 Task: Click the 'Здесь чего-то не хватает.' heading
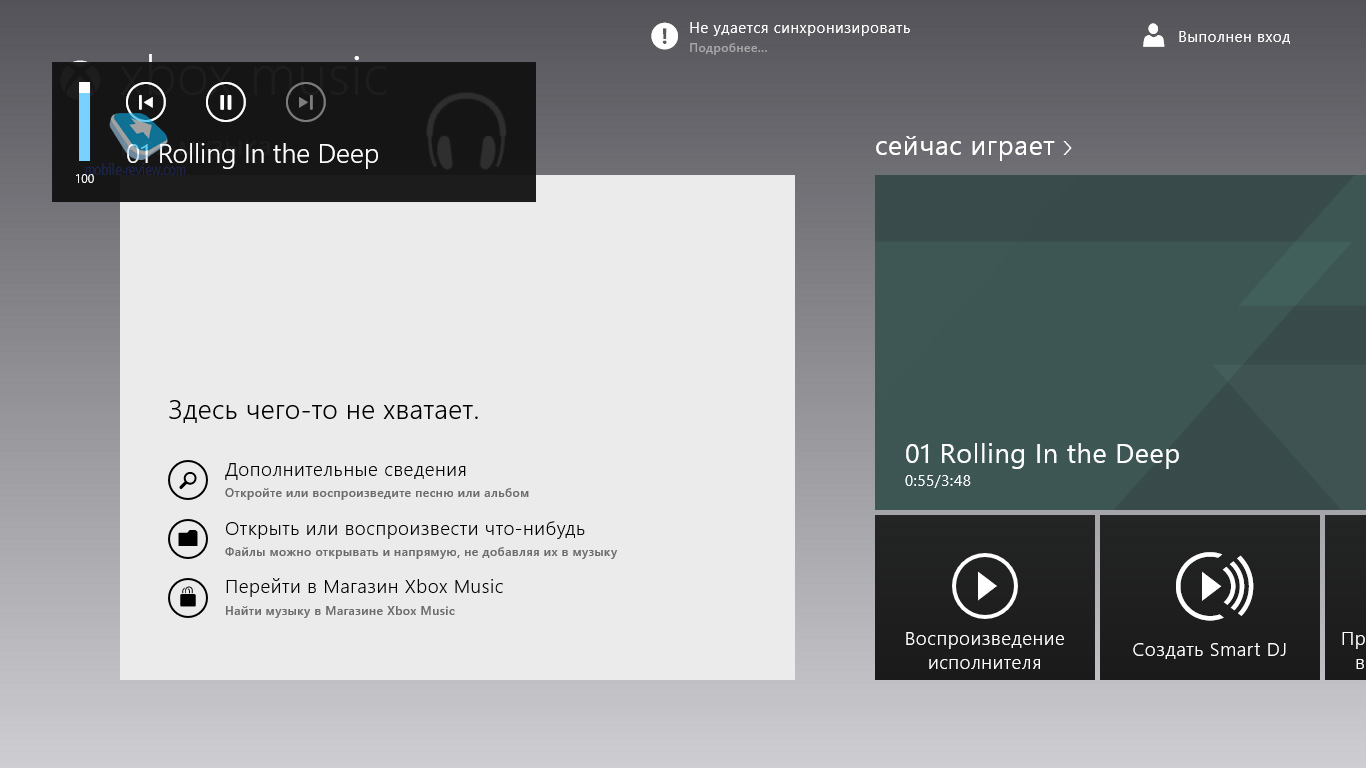(324, 410)
